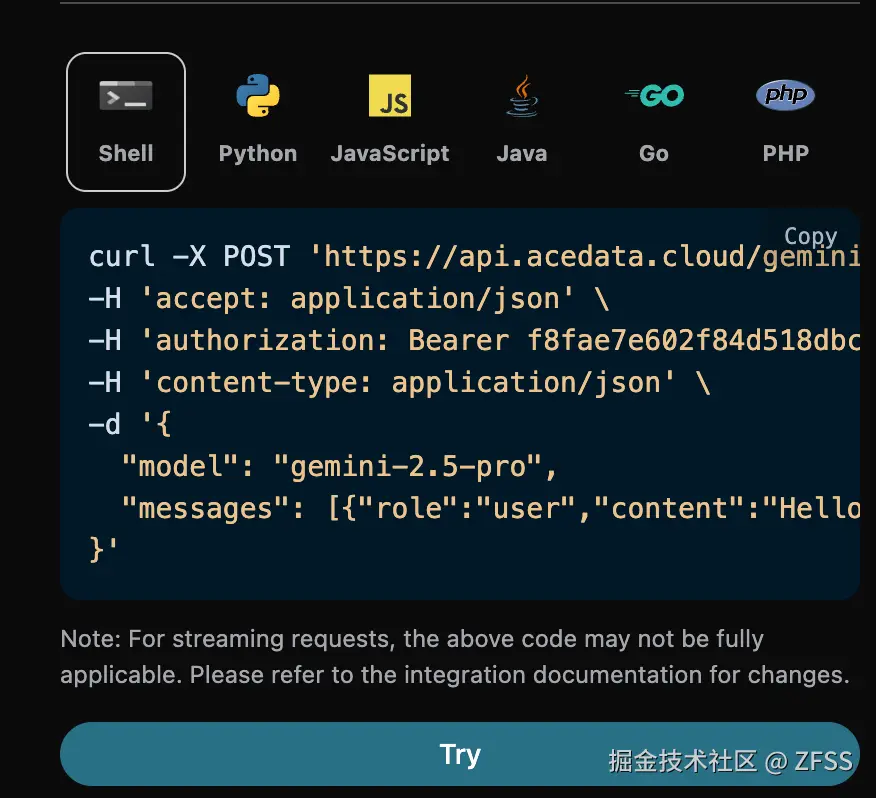Click the api.acedata.cloud URL text
The image size is (876, 798).
(585, 257)
